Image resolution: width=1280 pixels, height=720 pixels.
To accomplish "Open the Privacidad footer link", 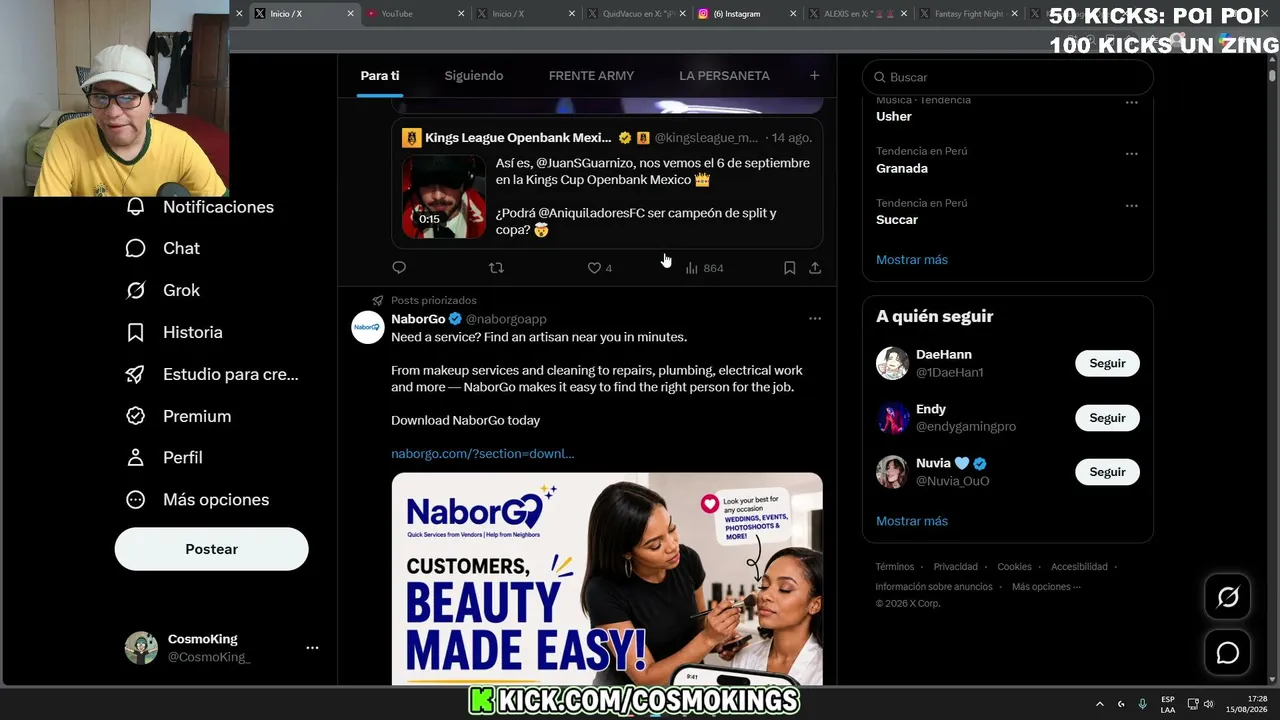I will [x=956, y=567].
